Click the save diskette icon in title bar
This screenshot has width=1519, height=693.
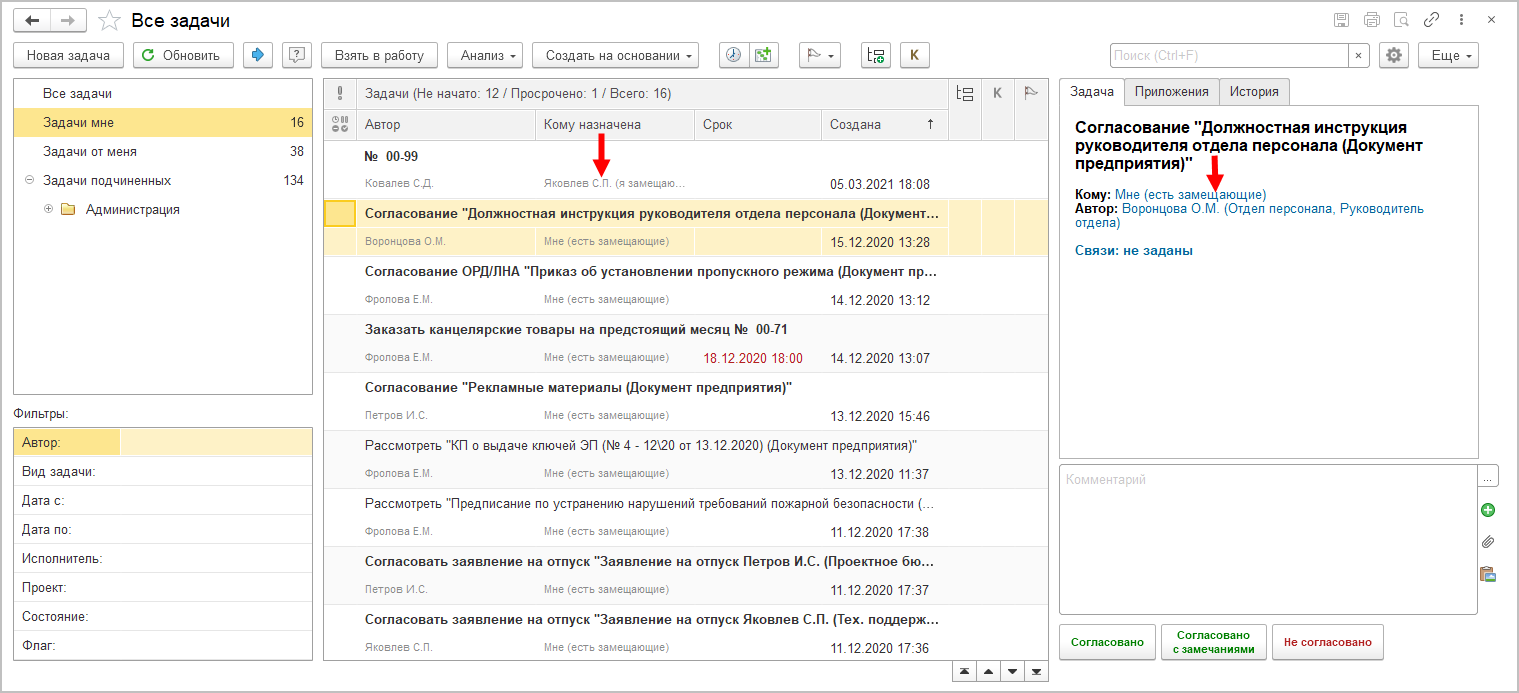pyautogui.click(x=1342, y=20)
